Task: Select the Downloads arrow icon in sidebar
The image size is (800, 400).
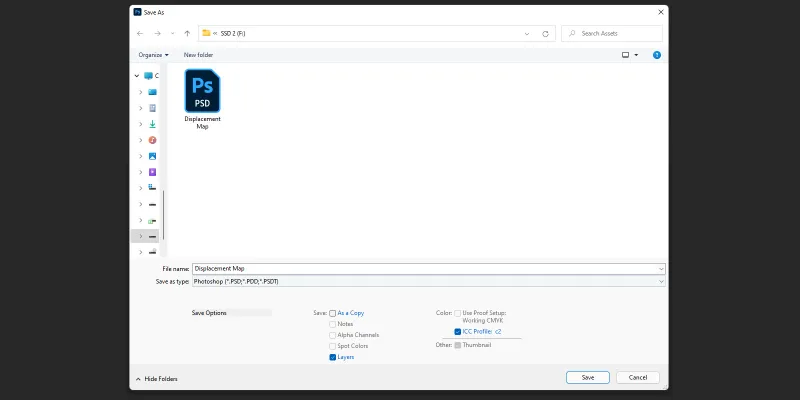Action: 152,124
